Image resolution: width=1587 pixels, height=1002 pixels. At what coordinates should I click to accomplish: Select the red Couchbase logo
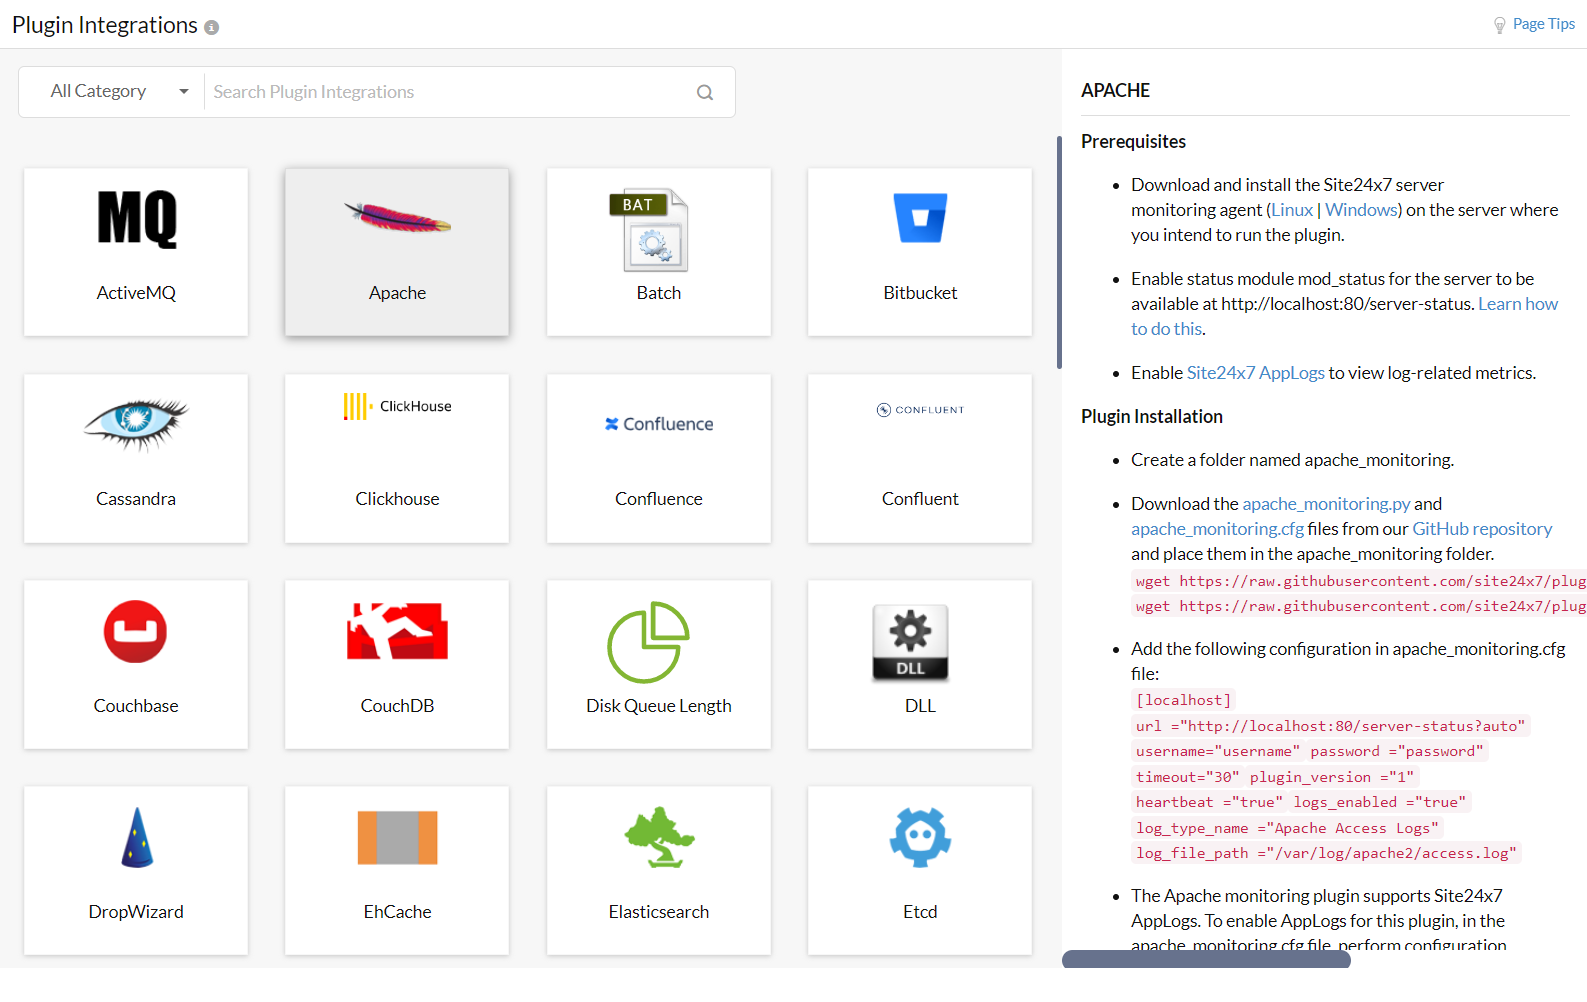click(x=136, y=631)
